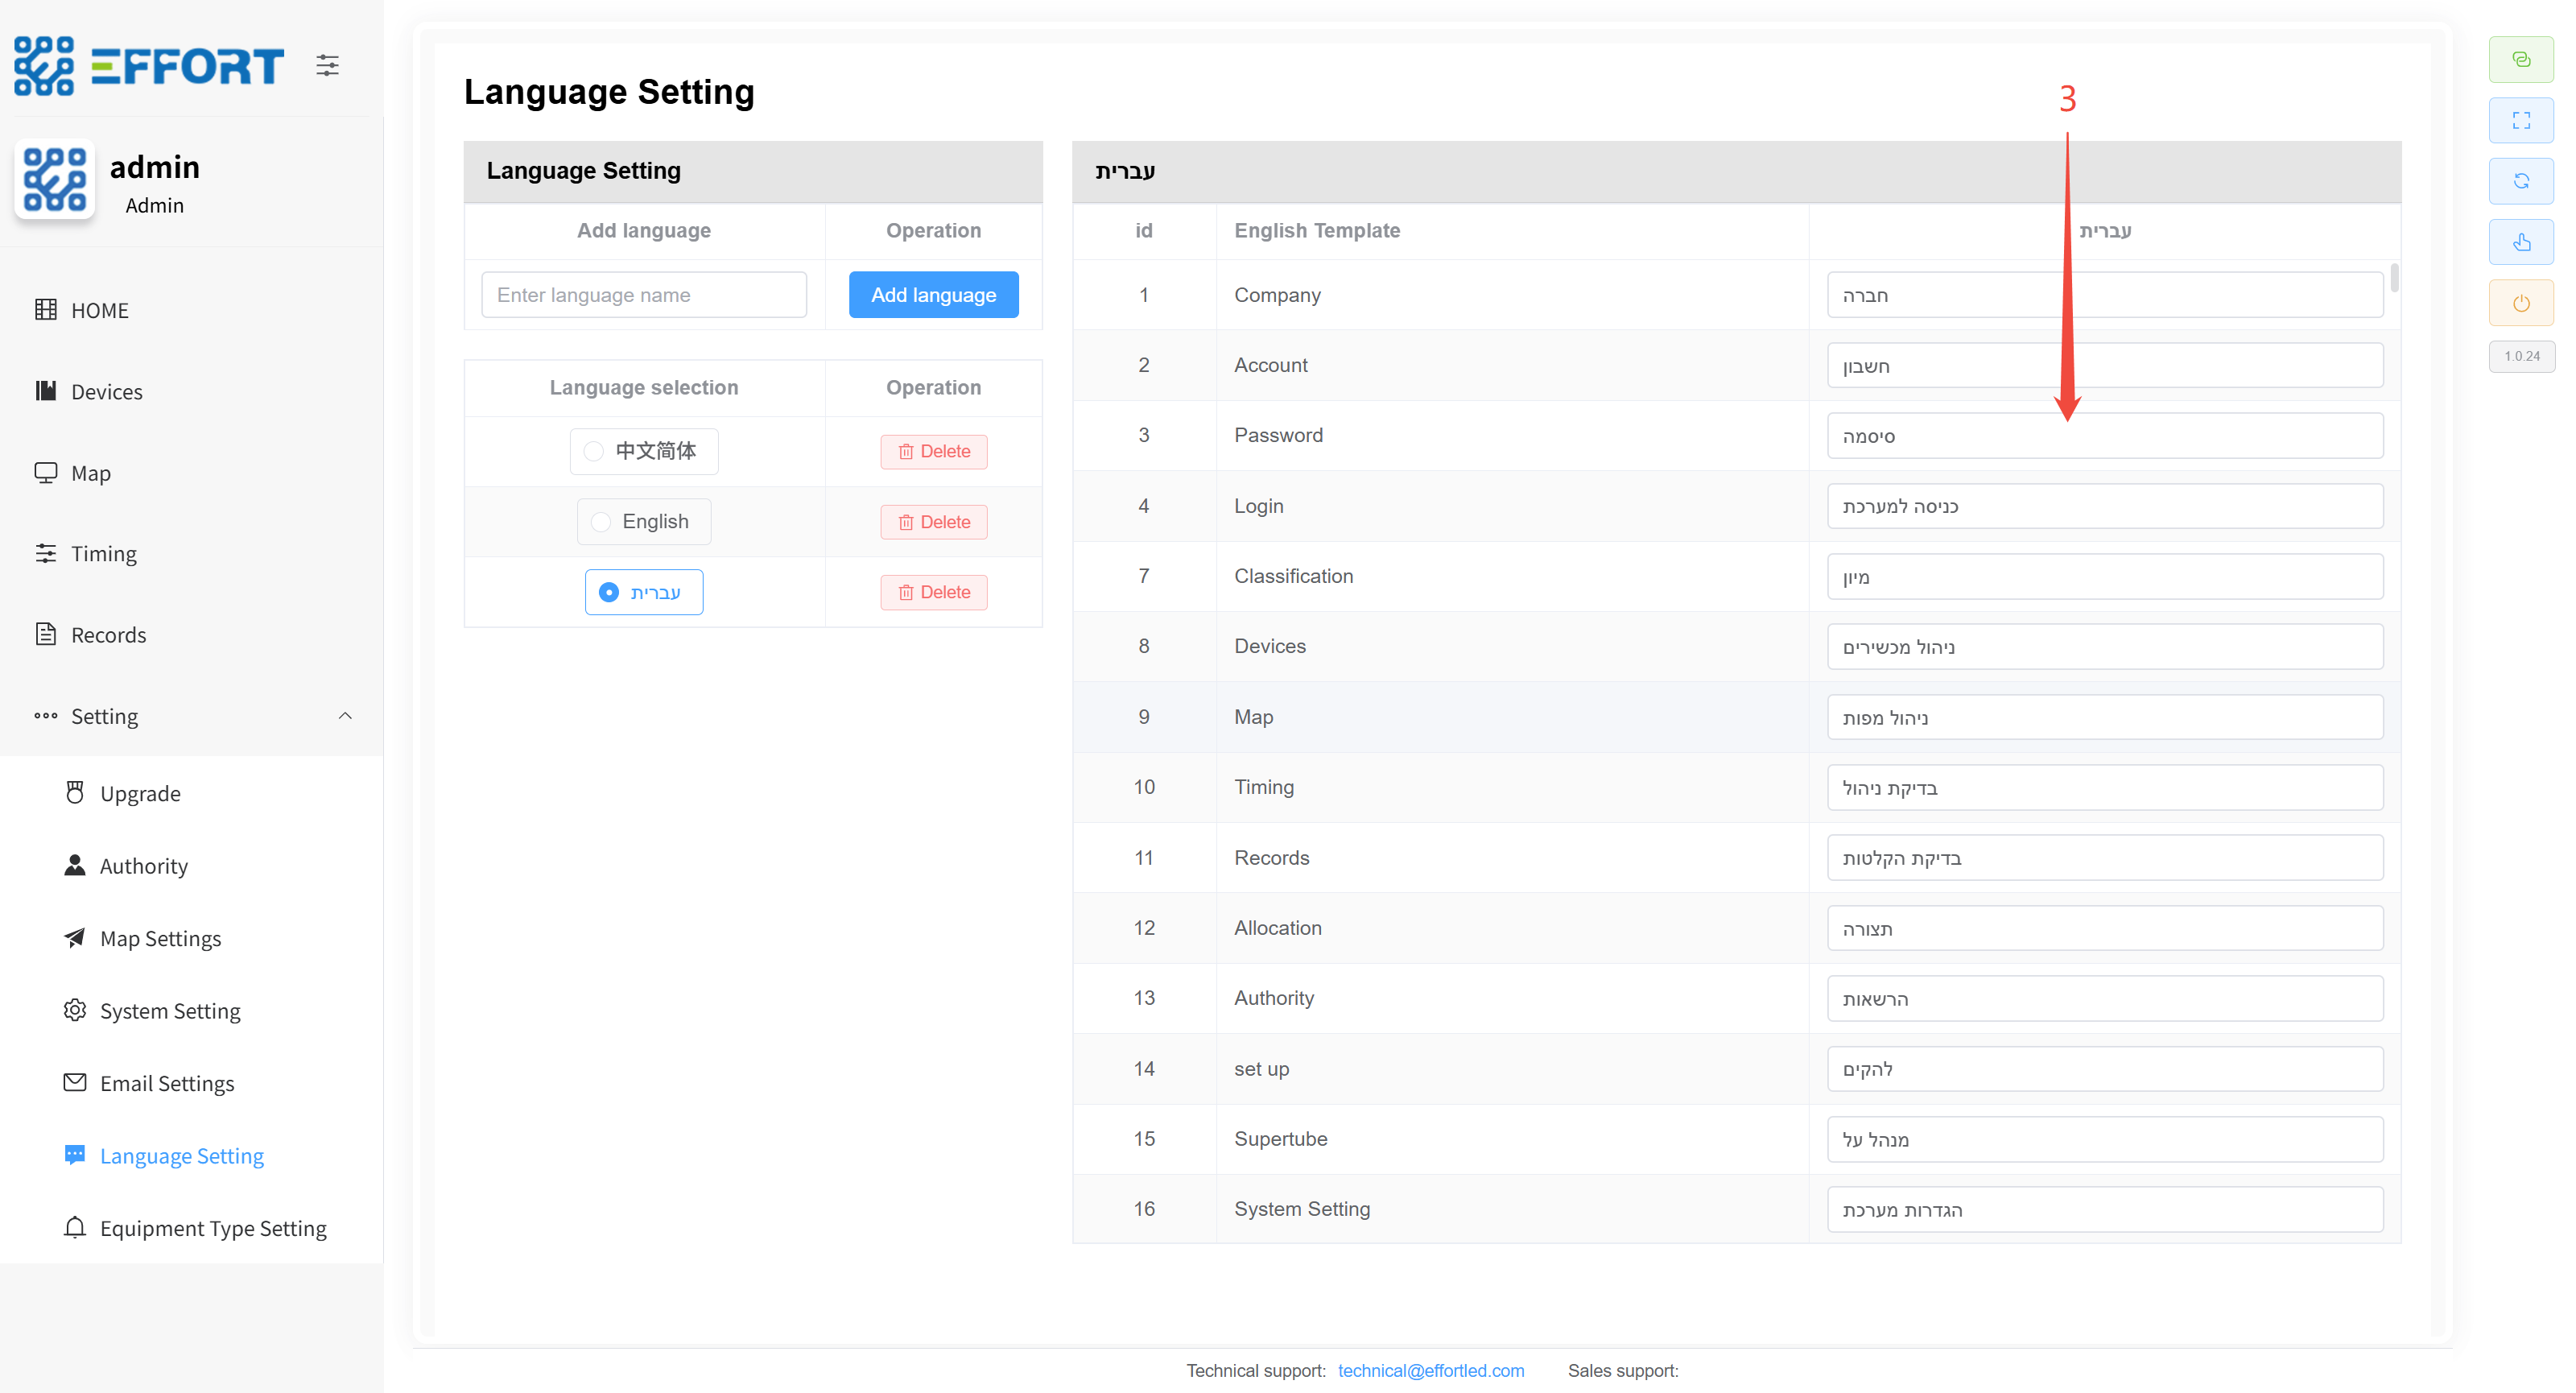Select the עברית language radio button
This screenshot has height=1393, width=2576.
point(609,592)
